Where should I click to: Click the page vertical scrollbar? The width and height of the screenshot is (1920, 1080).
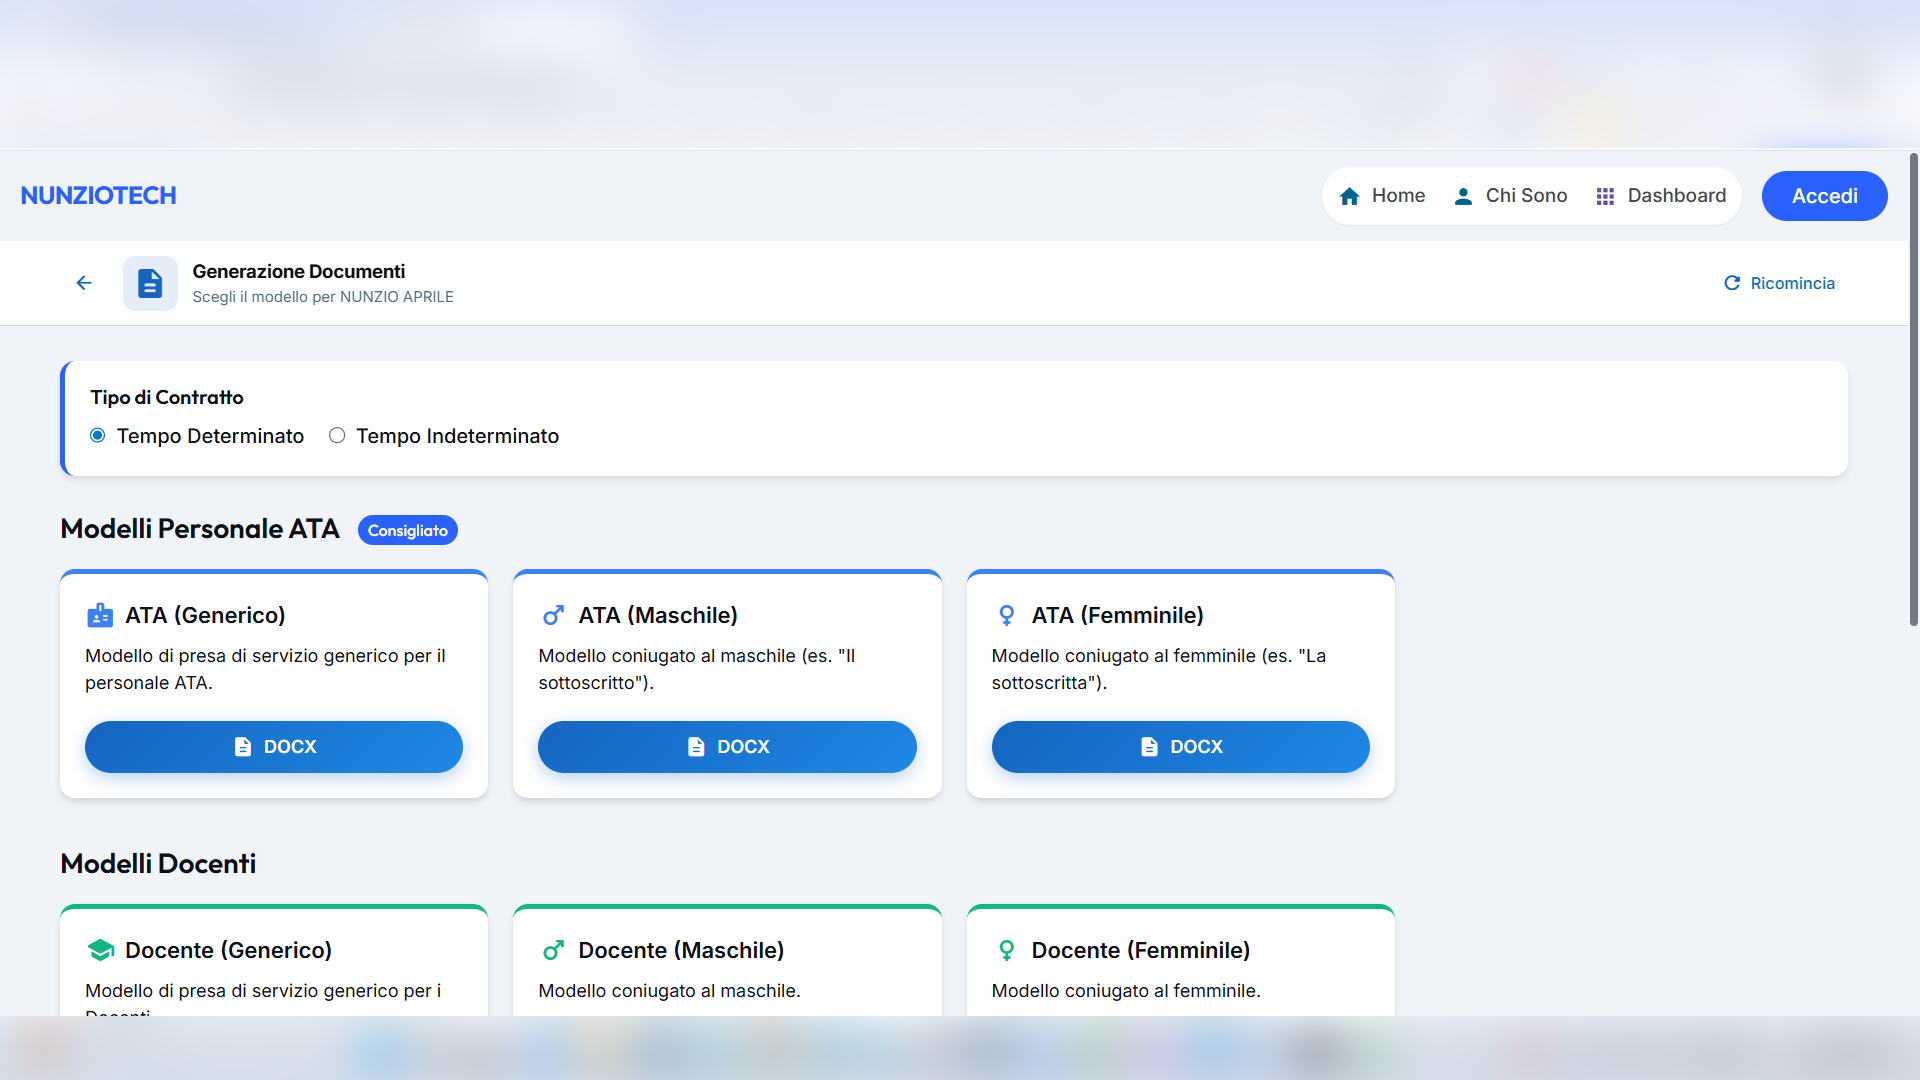(x=1913, y=390)
